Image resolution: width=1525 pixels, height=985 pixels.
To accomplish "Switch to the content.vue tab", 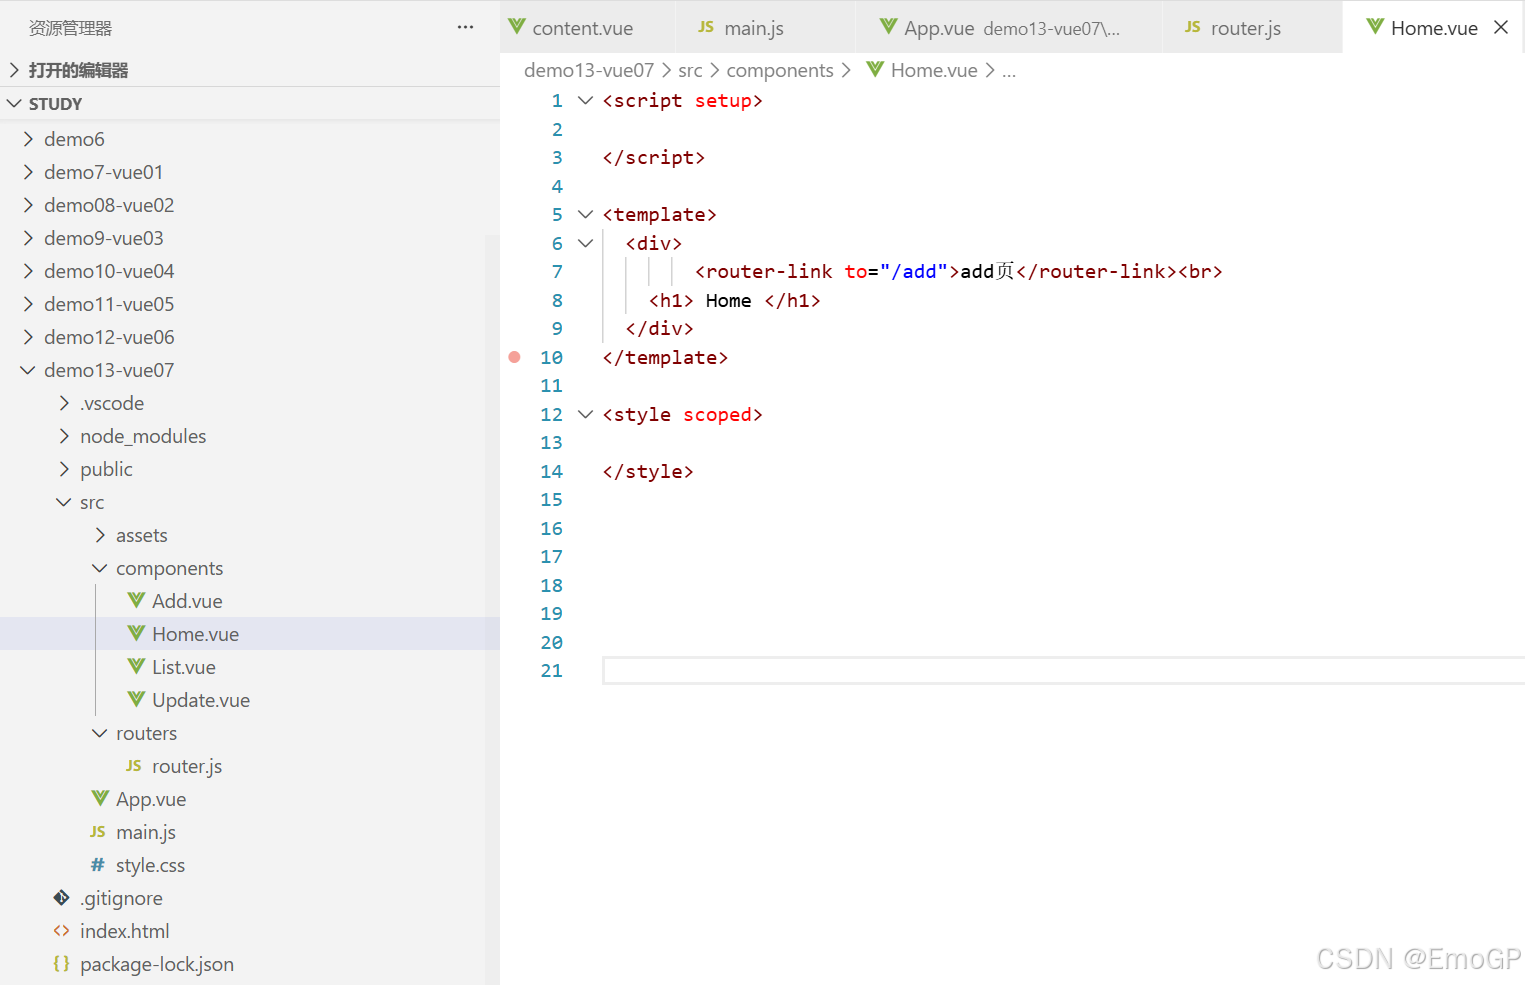I will click(588, 27).
